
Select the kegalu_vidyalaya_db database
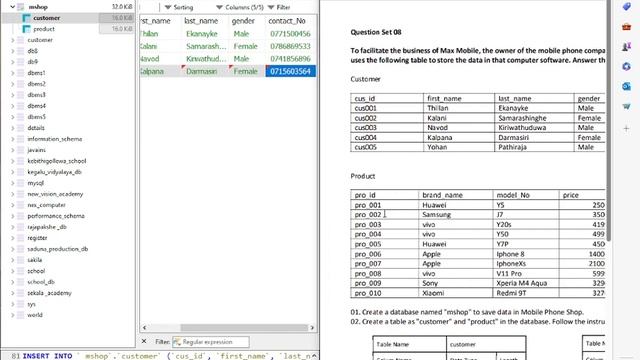[54, 172]
